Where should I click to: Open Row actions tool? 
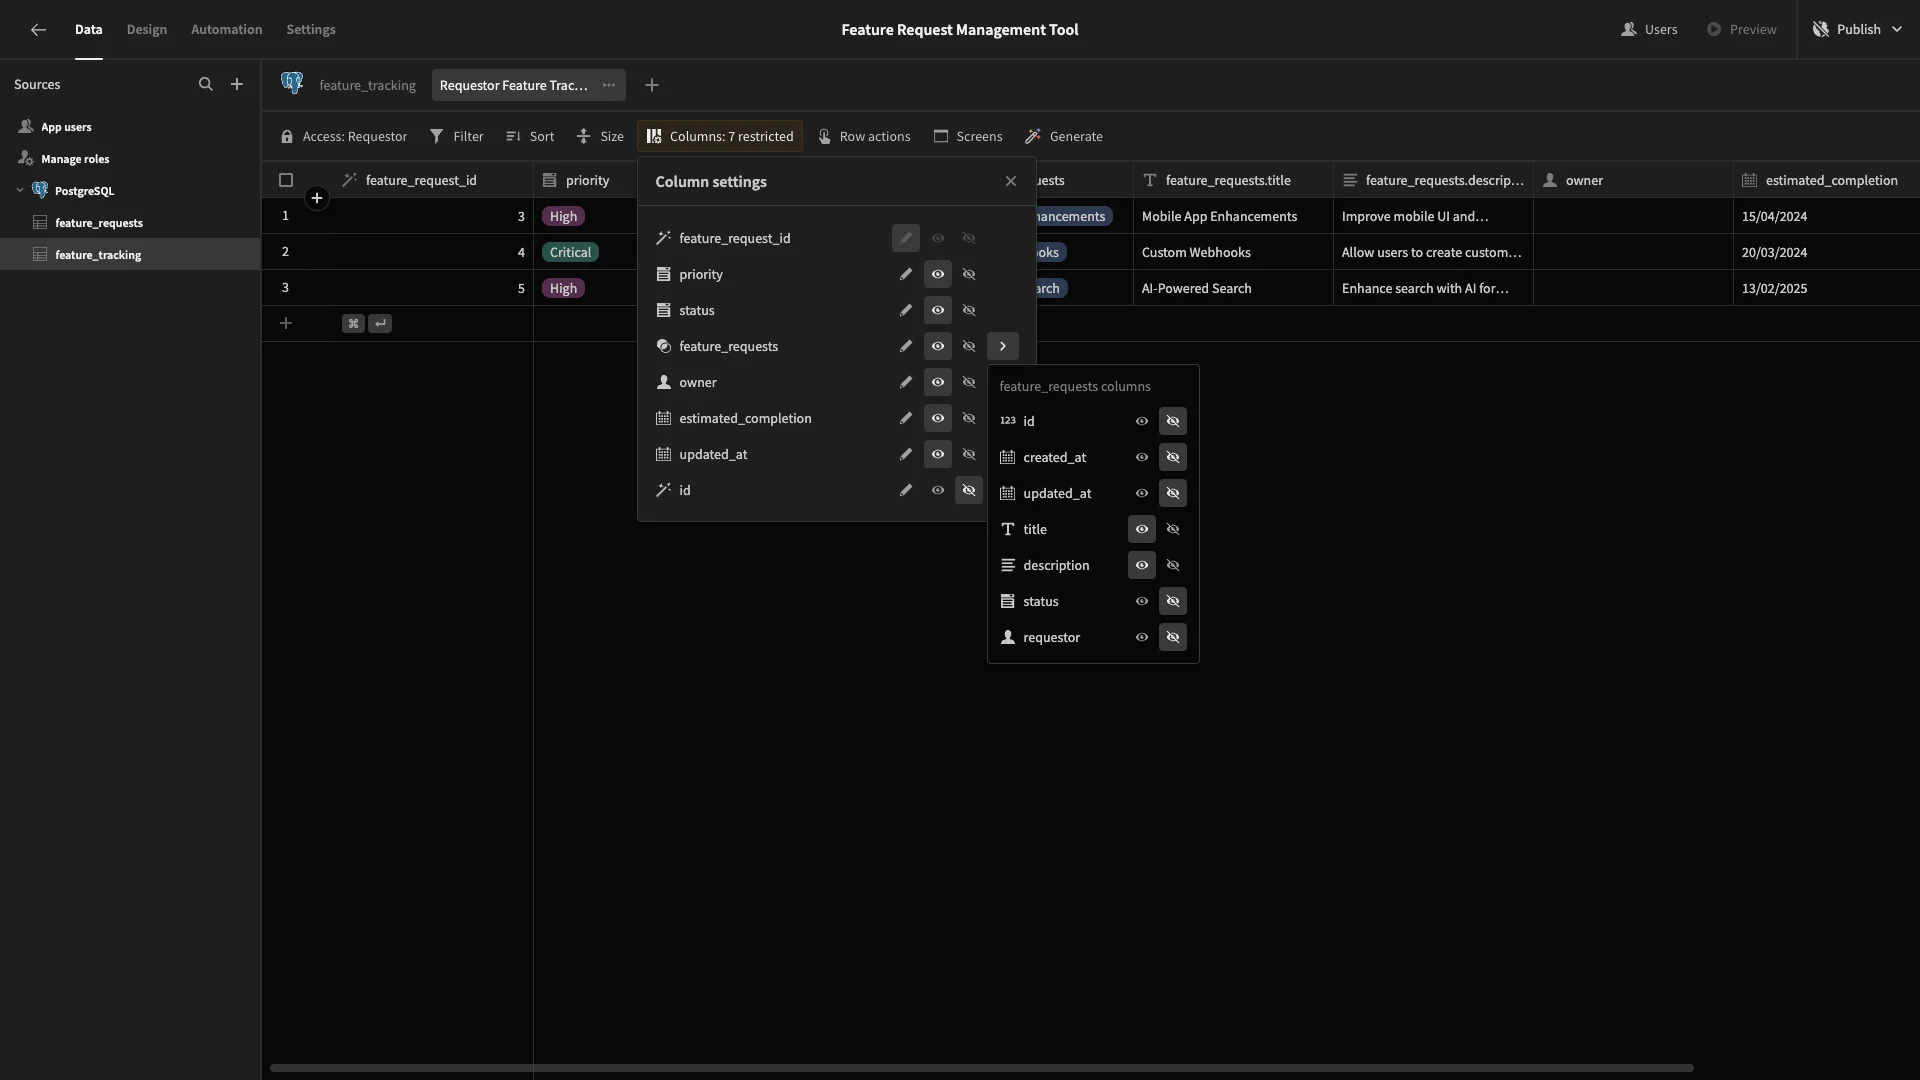[864, 136]
